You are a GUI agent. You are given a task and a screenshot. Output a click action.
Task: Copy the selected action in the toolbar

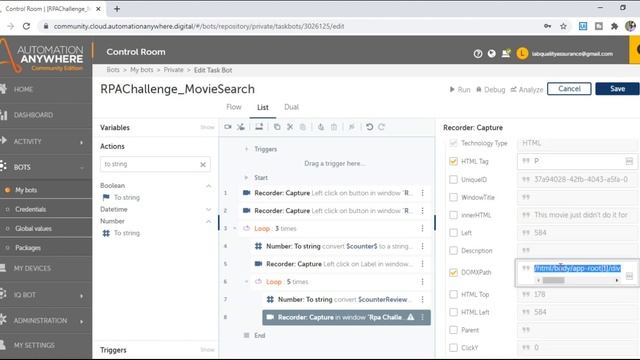277,127
